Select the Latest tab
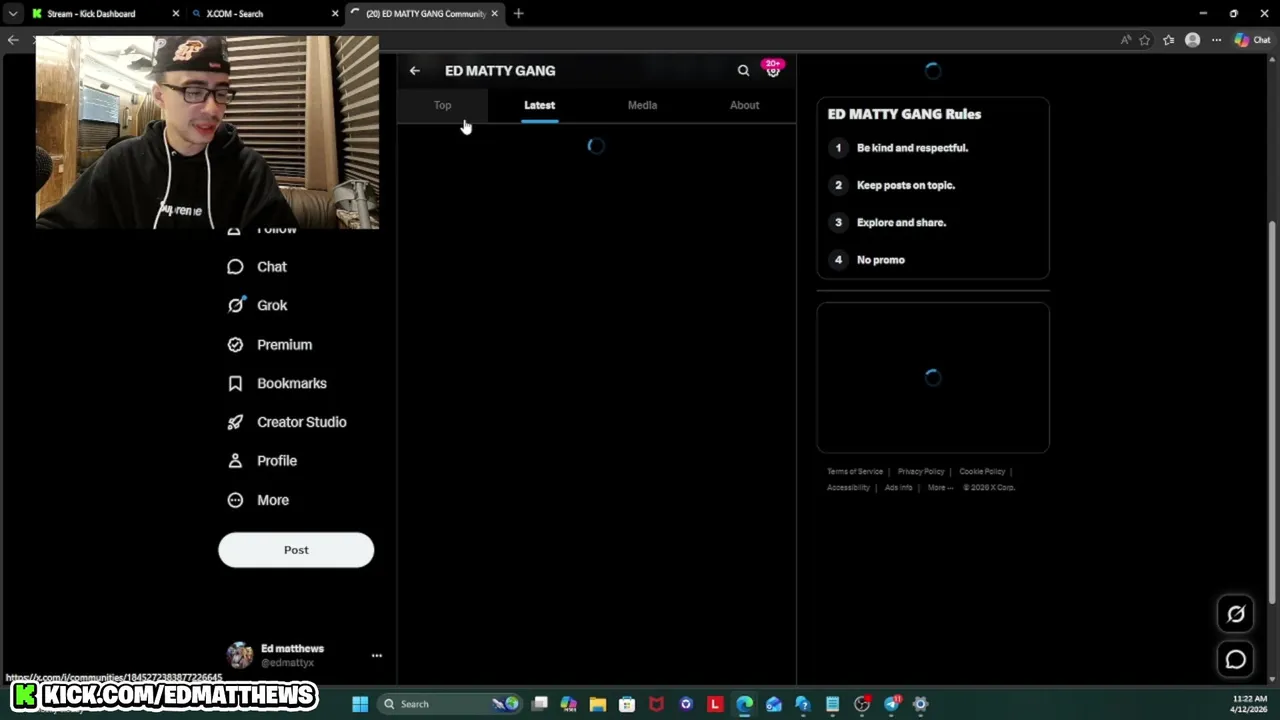This screenshot has width=1280, height=720. coord(539,105)
